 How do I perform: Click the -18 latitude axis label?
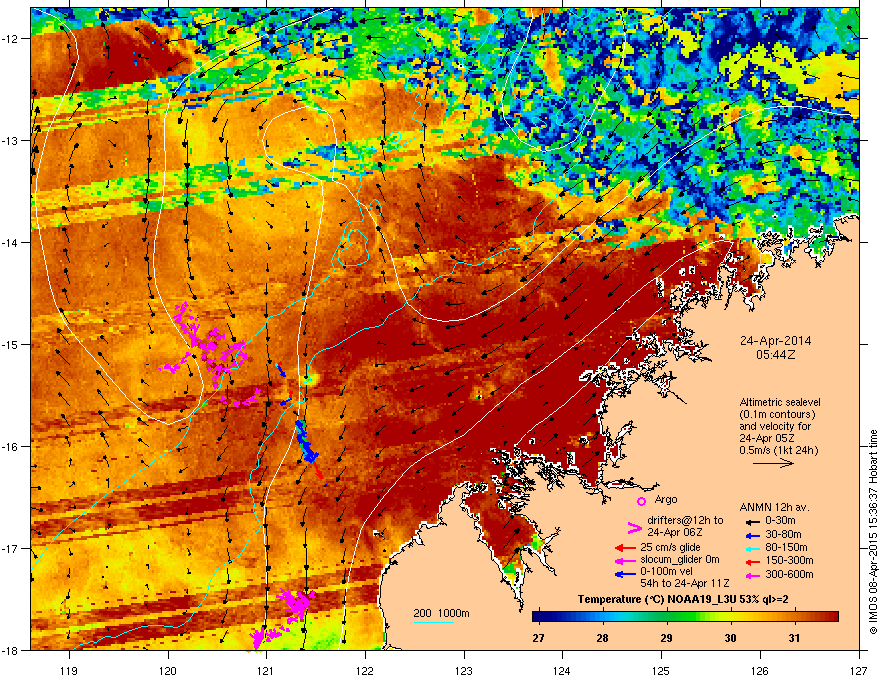pos(11,650)
